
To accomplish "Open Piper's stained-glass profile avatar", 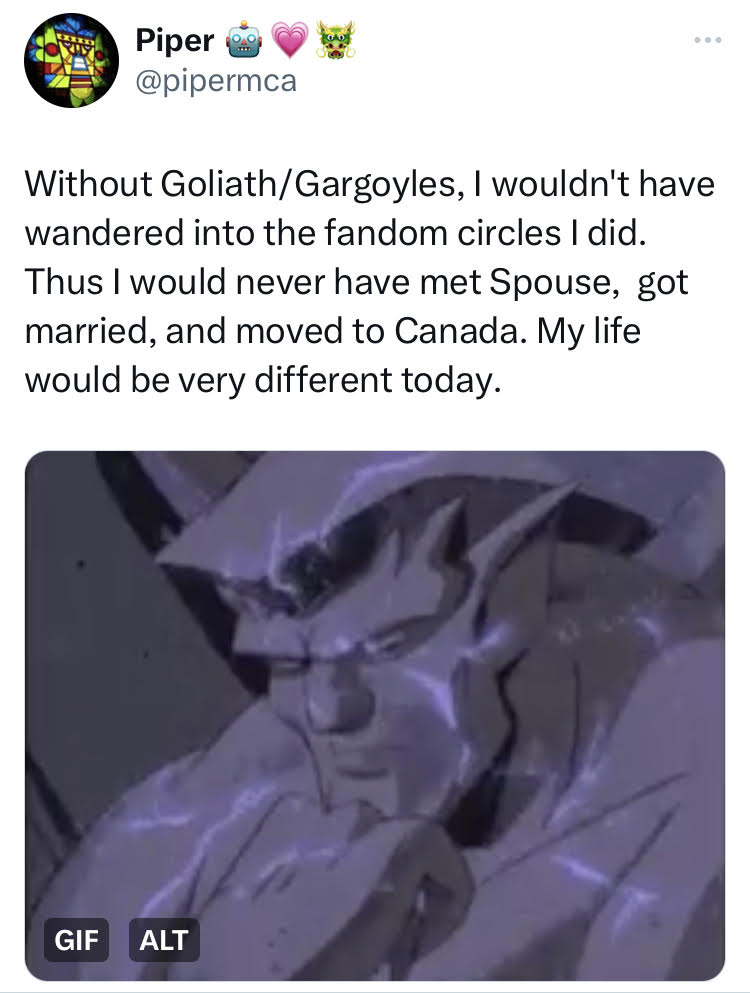I will click(71, 60).
